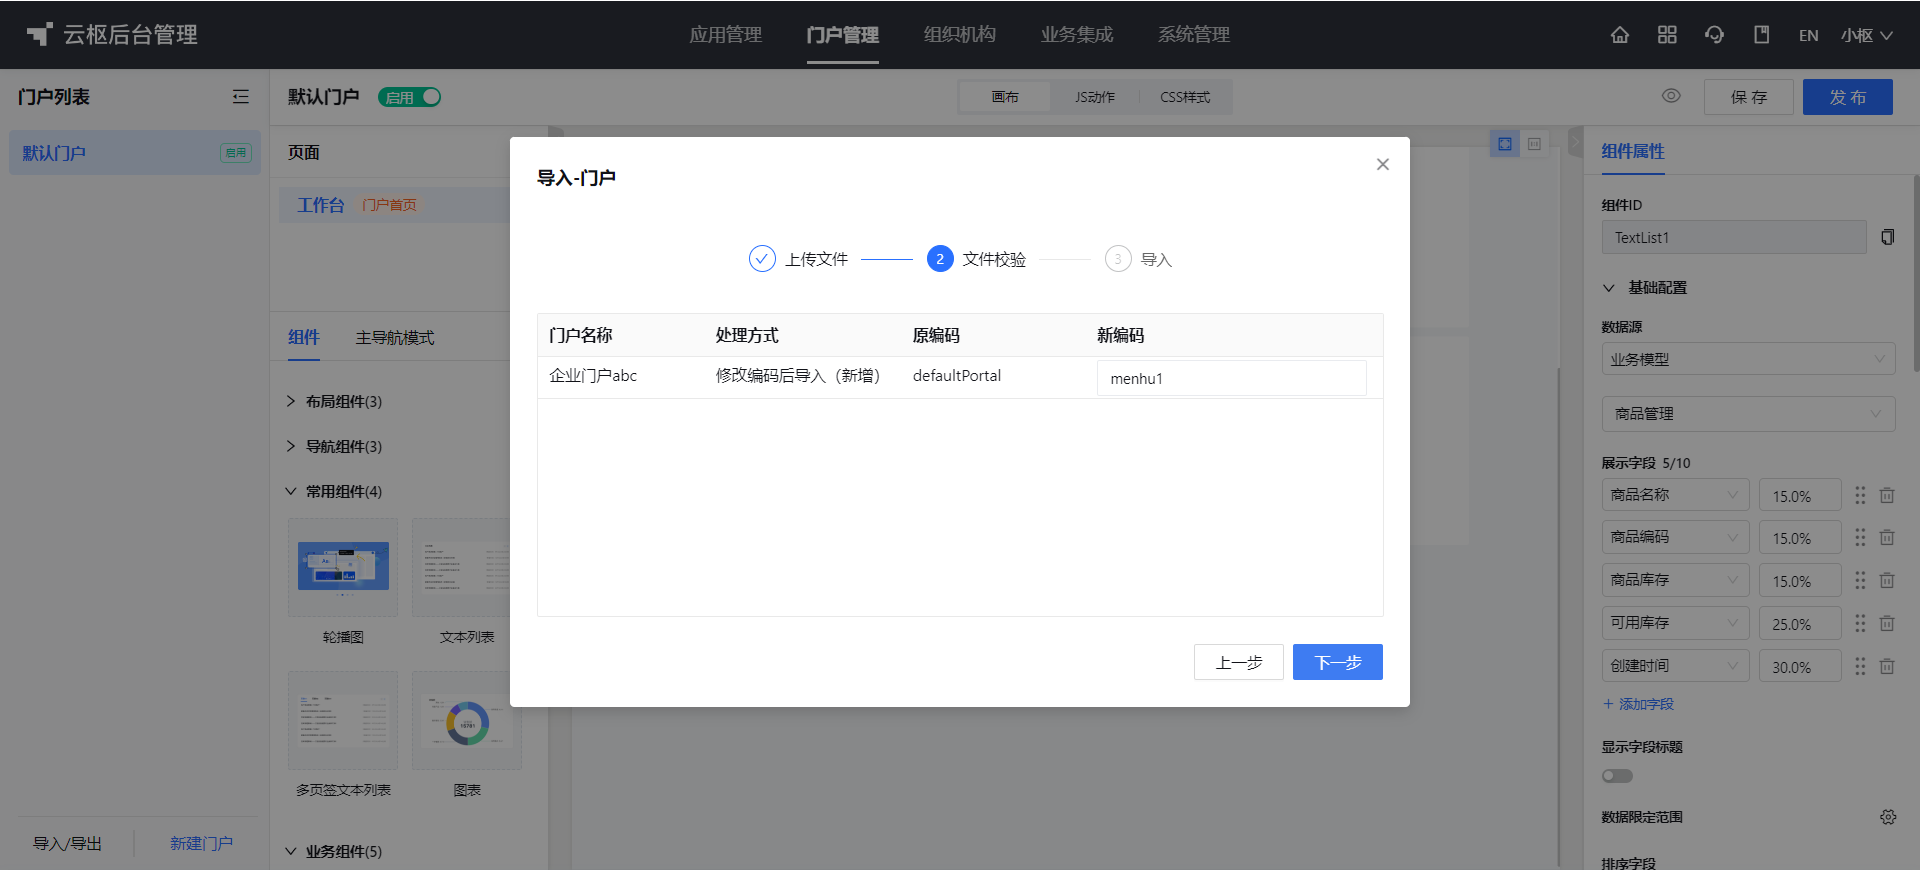This screenshot has height=870, width=1920.
Task: Open the 商品库存 field dropdown
Action: click(1675, 580)
